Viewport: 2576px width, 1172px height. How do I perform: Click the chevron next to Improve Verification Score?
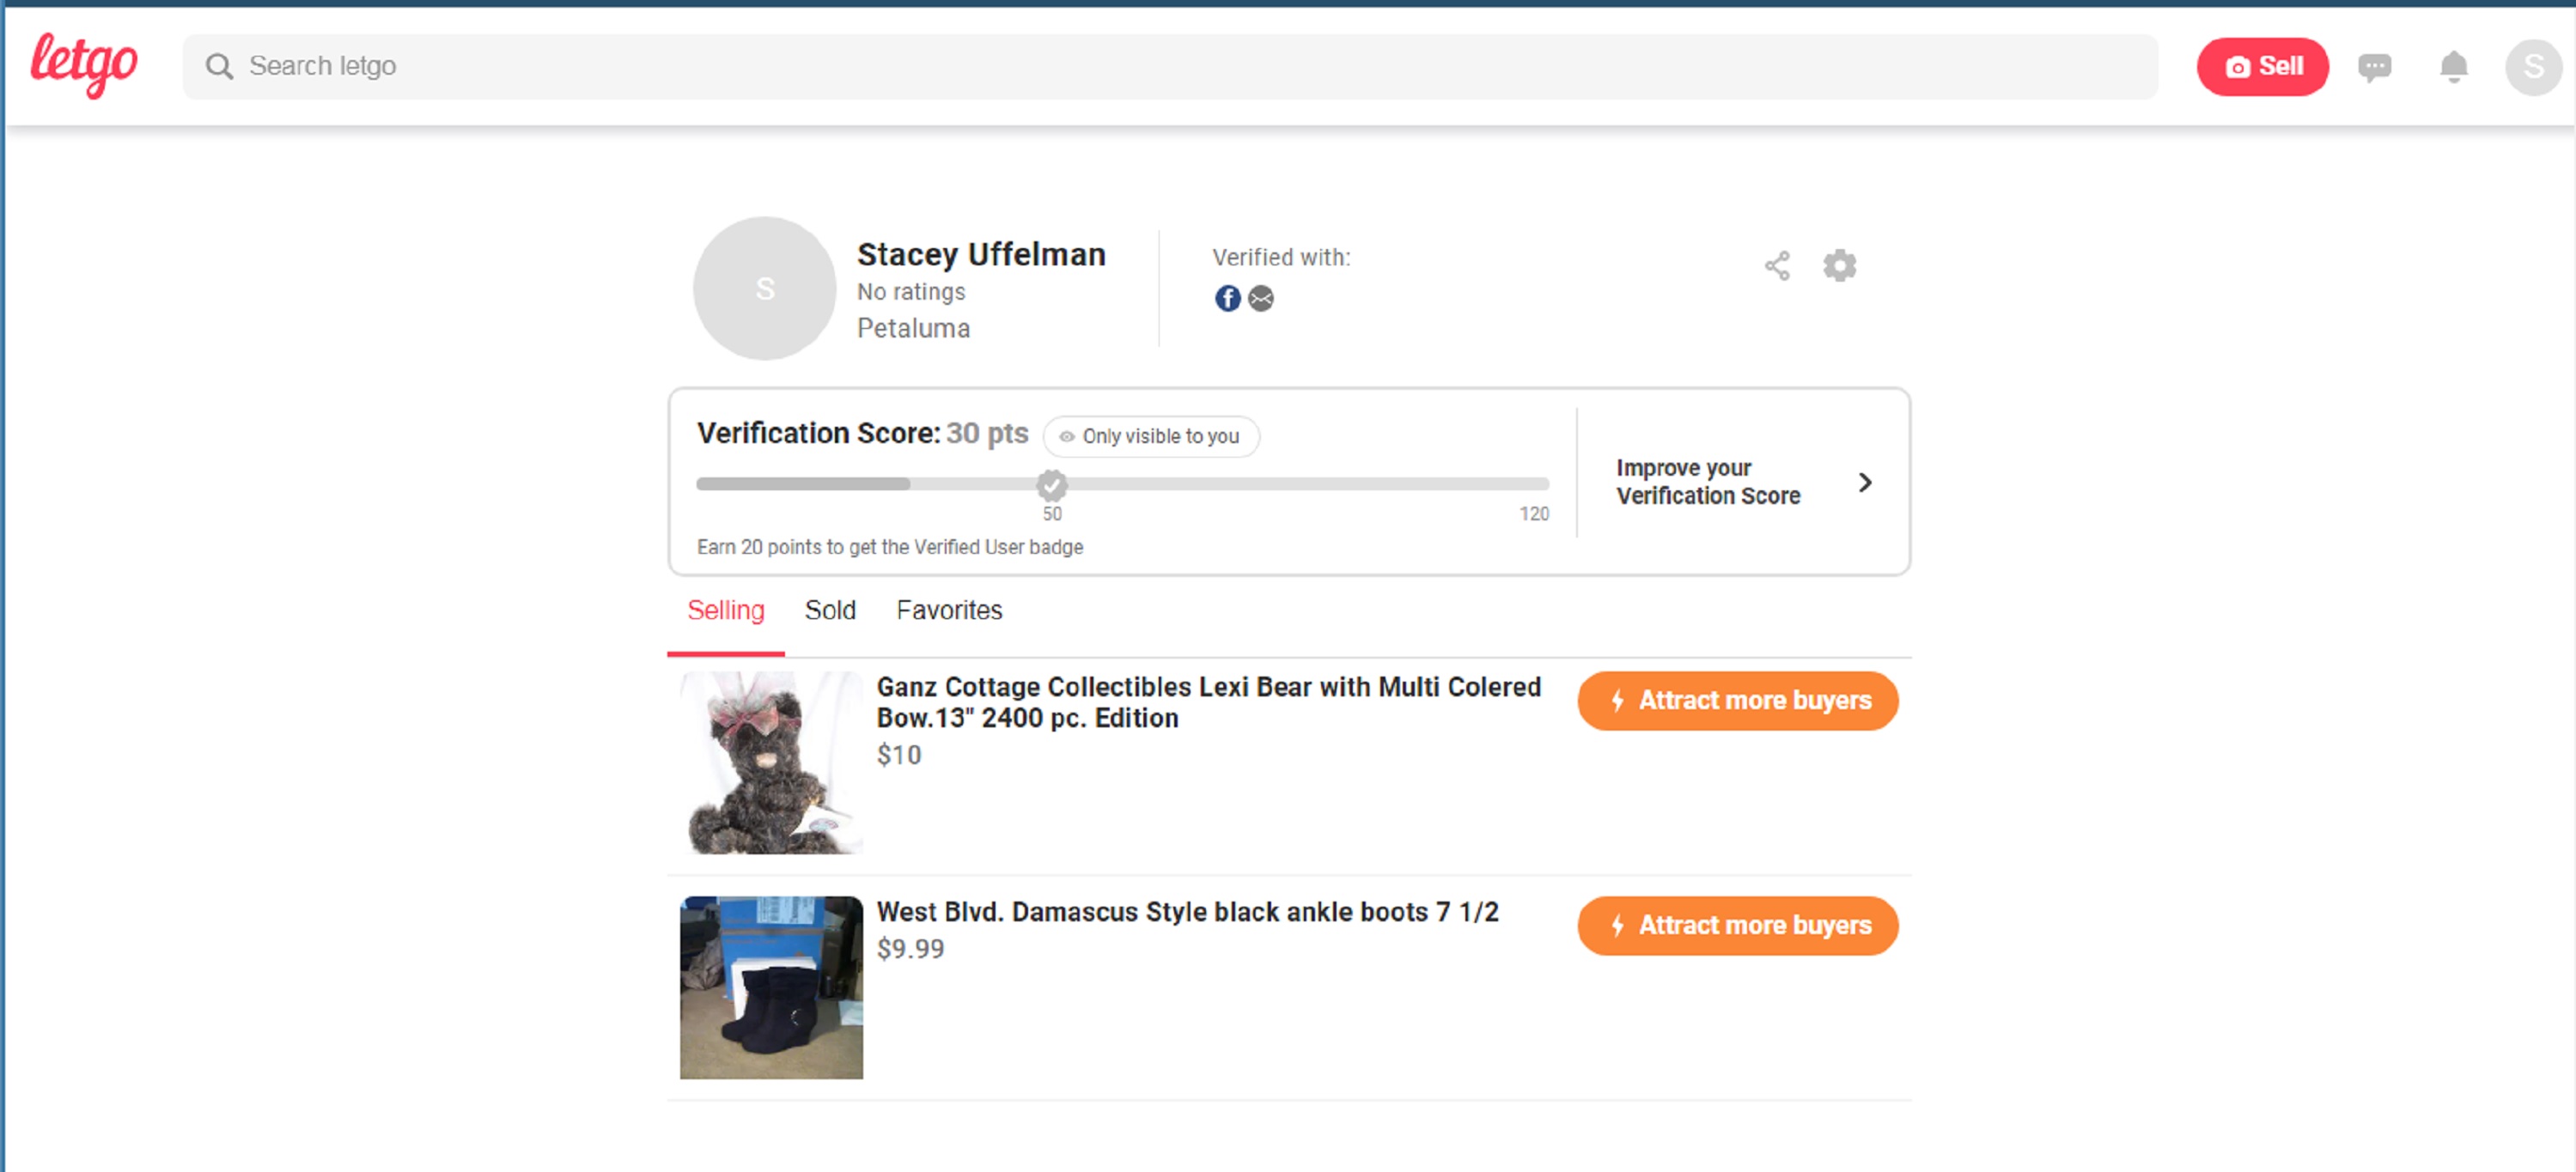click(1865, 482)
